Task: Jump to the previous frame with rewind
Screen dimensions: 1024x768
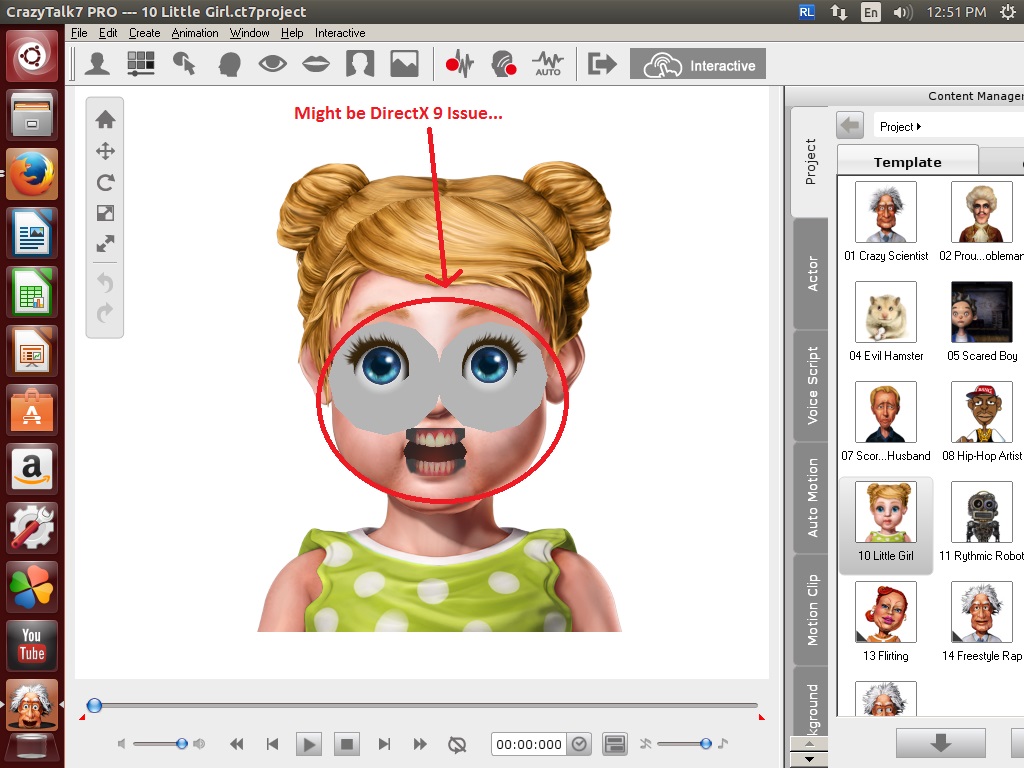Action: (x=236, y=744)
